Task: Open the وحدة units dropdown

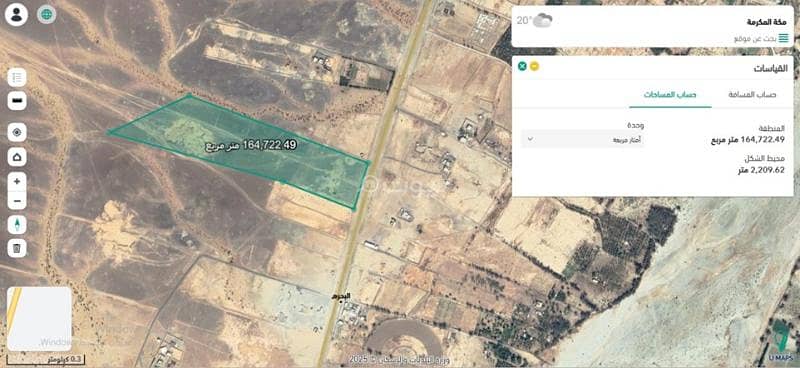Action: [582, 139]
